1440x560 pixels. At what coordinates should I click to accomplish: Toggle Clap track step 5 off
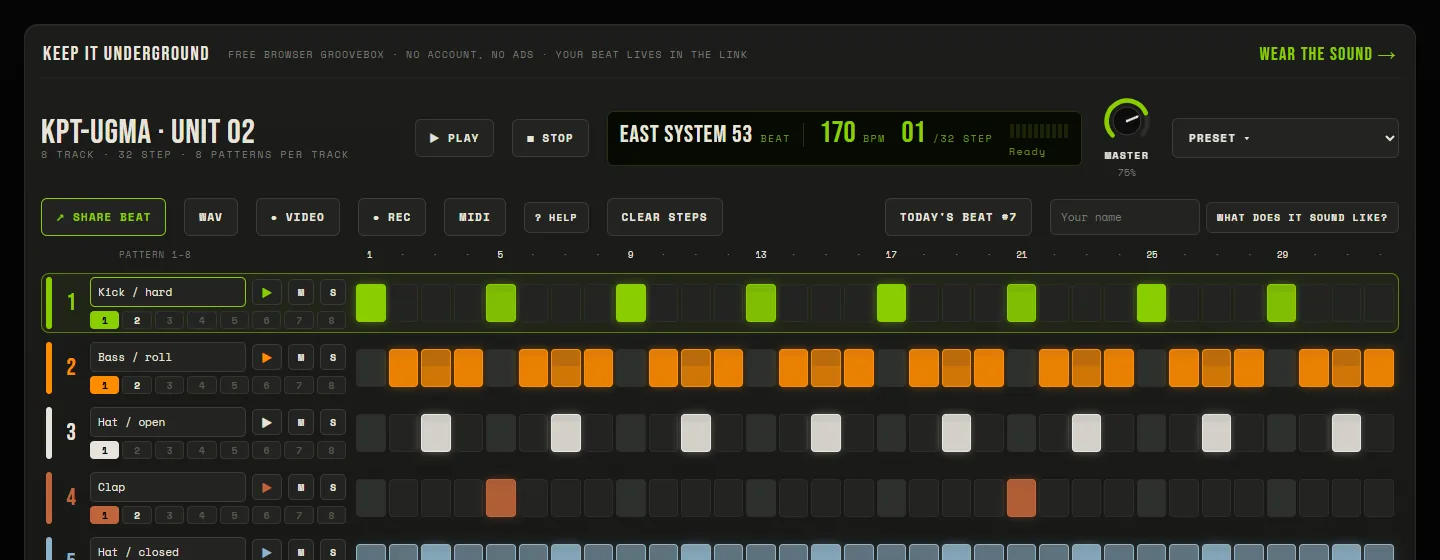(501, 498)
